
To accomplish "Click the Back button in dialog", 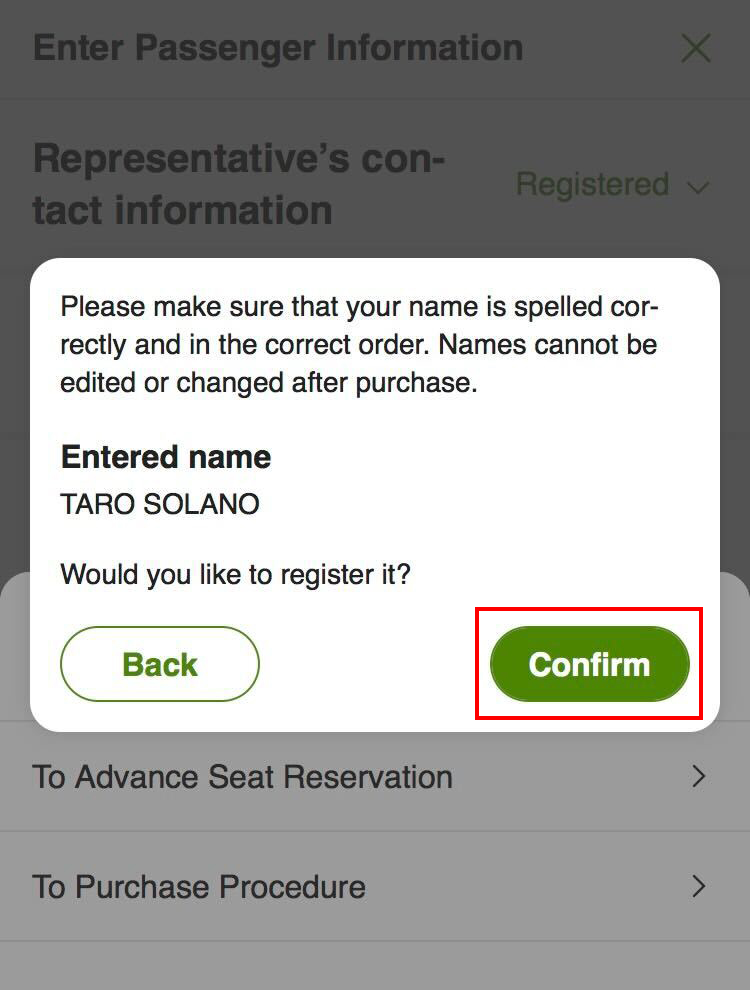I will tap(160, 664).
